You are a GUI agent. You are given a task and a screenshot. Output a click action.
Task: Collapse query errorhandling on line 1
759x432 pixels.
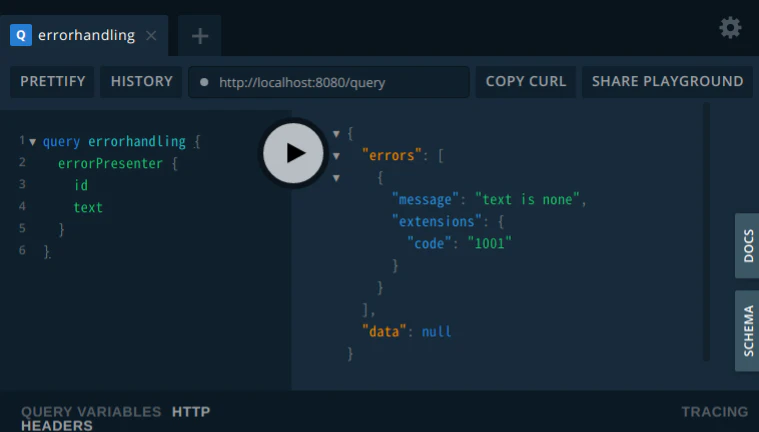(32, 142)
